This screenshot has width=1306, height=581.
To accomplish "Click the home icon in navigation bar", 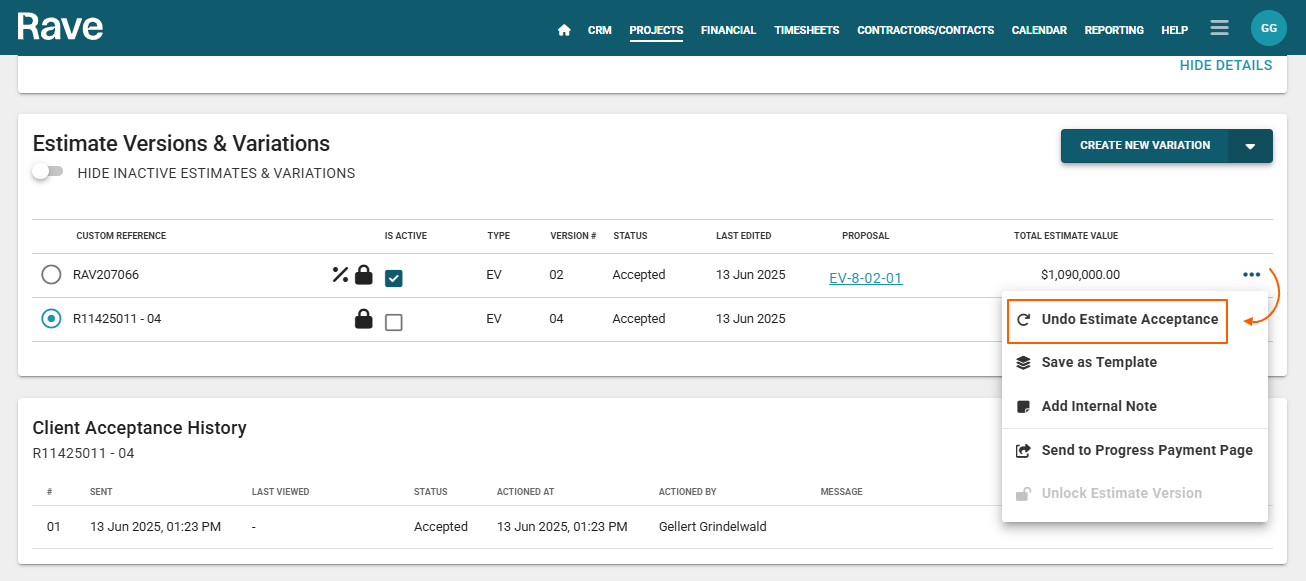I will [x=564, y=30].
